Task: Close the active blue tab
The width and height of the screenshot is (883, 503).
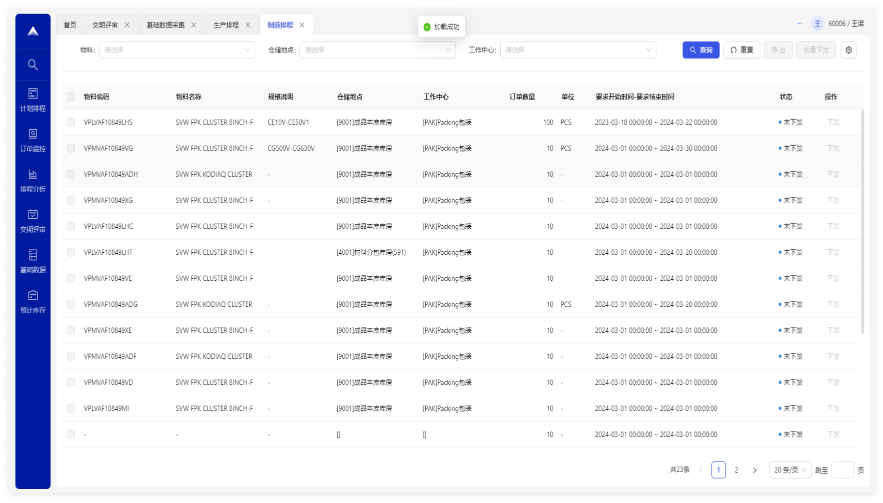Action: coord(302,25)
